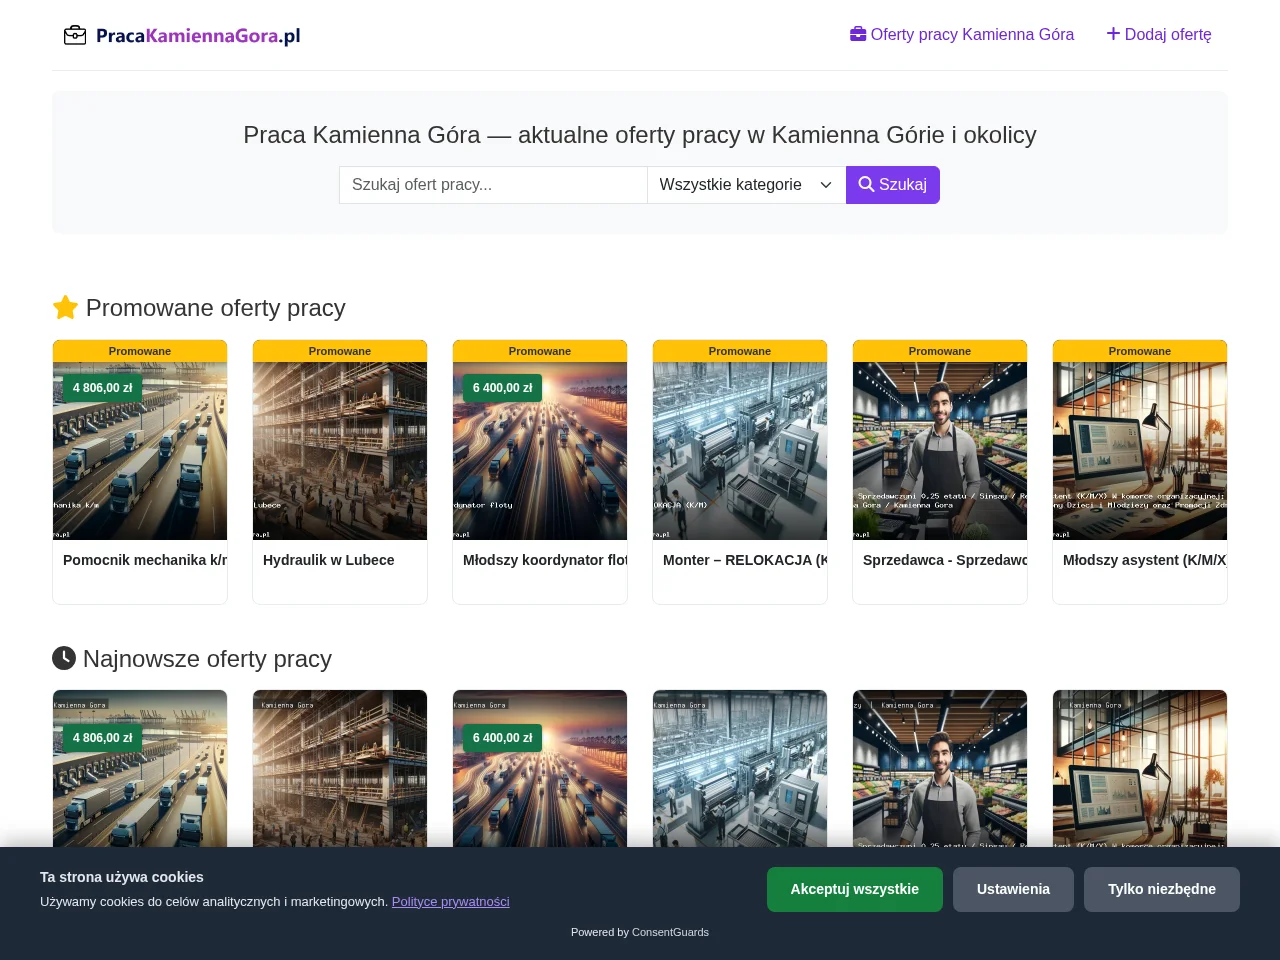Click the clock icon beside Najnowsze oferty
Screen dimensions: 1280x960
[x=64, y=658]
